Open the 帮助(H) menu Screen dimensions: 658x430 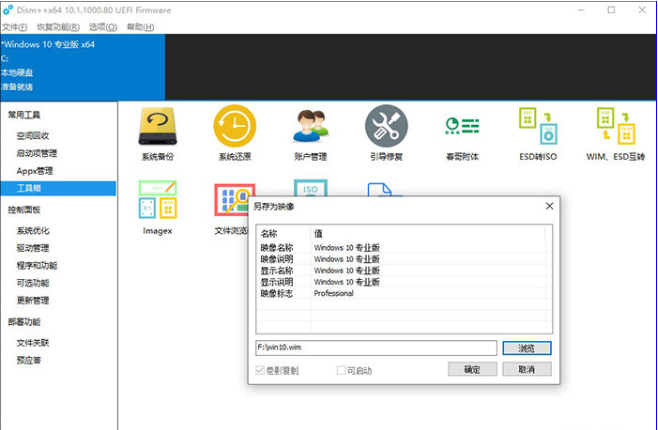click(x=140, y=27)
